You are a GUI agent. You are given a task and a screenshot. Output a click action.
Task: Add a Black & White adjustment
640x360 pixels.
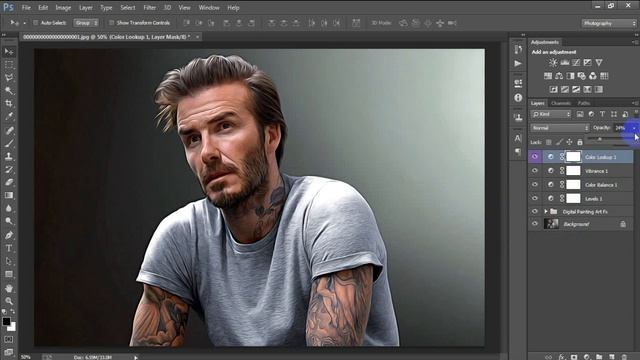coord(570,76)
